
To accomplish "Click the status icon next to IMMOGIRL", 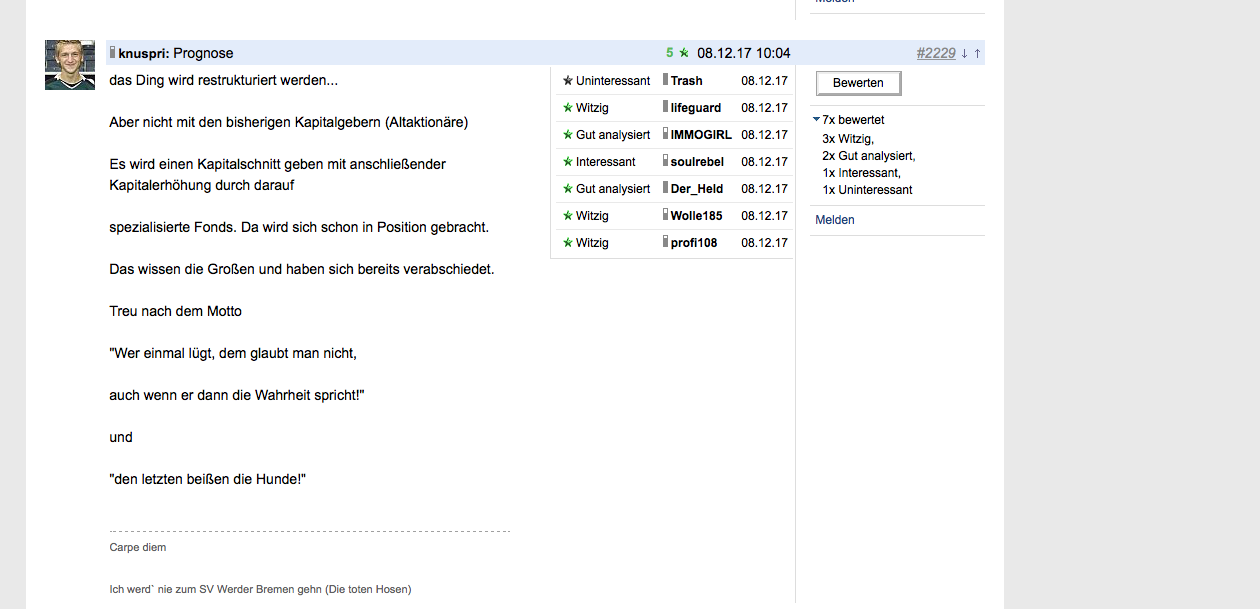I will 665,134.
